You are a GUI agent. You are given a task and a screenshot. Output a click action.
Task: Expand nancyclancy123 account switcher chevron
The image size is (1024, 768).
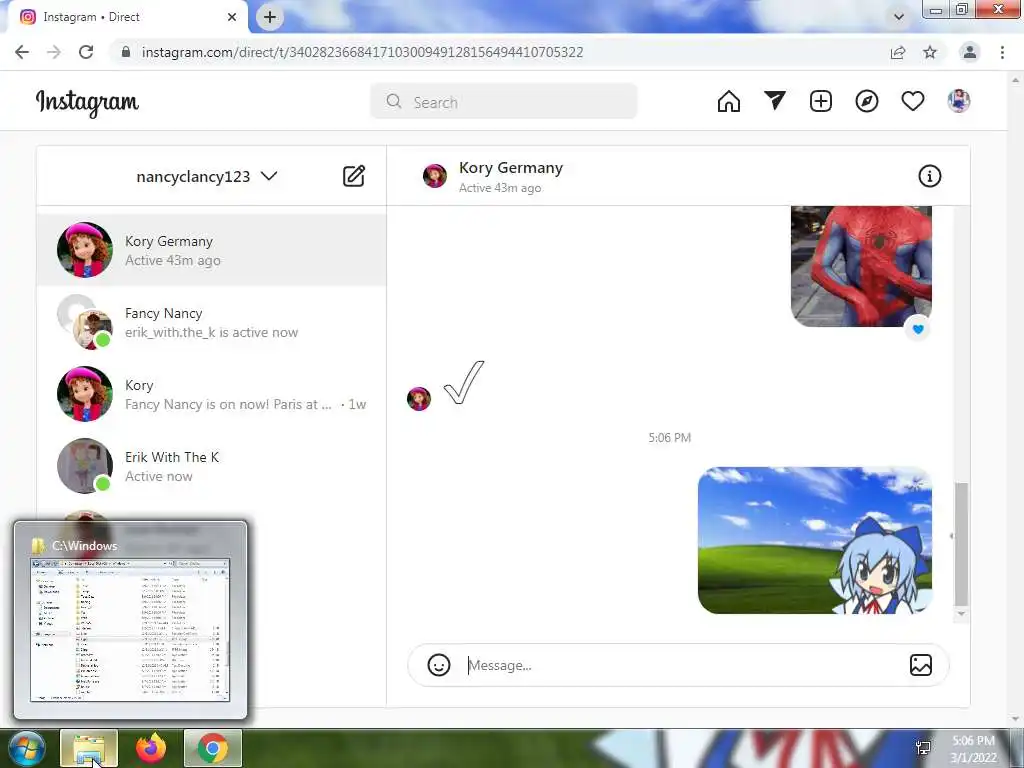pos(269,176)
